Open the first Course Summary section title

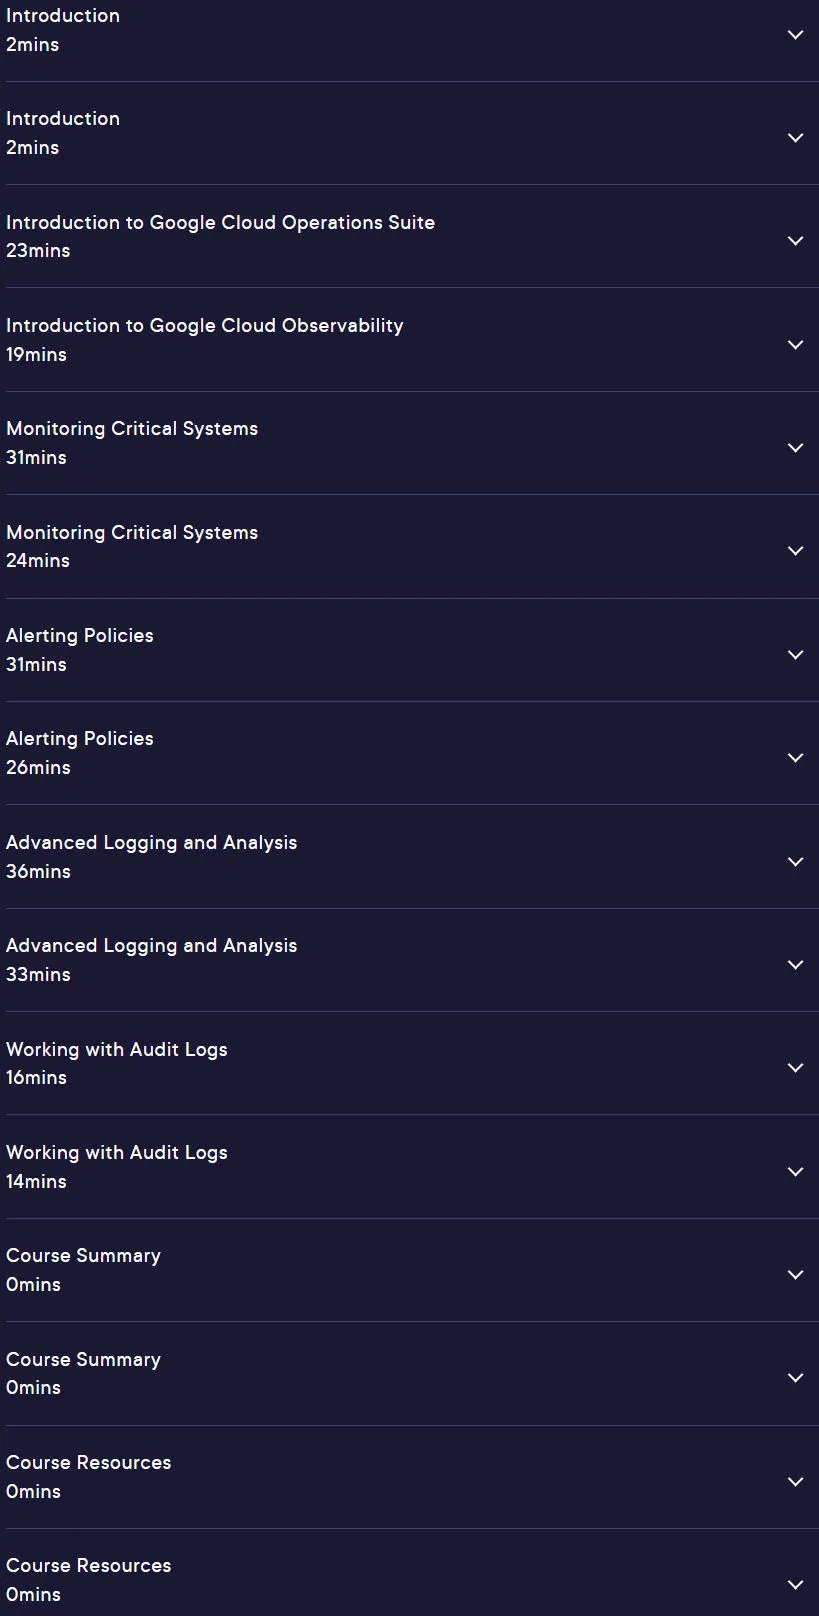click(83, 1256)
